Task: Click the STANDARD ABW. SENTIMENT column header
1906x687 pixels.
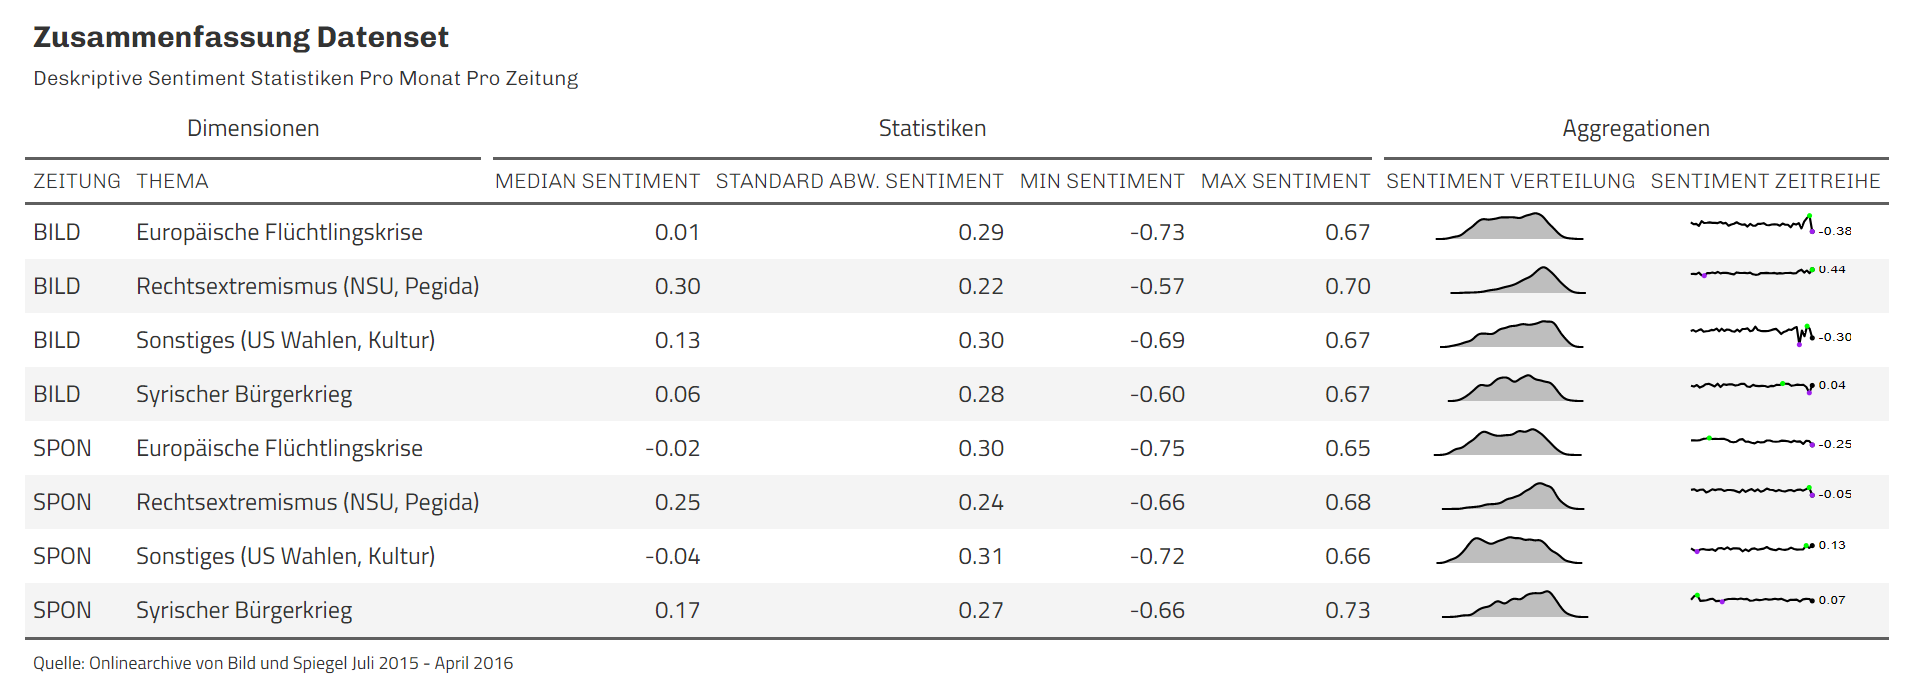Action: [x=859, y=181]
